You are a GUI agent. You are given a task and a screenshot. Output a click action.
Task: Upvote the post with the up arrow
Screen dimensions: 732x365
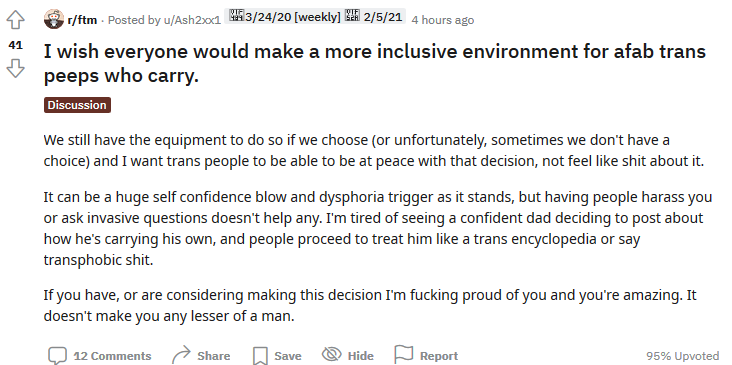pos(15,20)
